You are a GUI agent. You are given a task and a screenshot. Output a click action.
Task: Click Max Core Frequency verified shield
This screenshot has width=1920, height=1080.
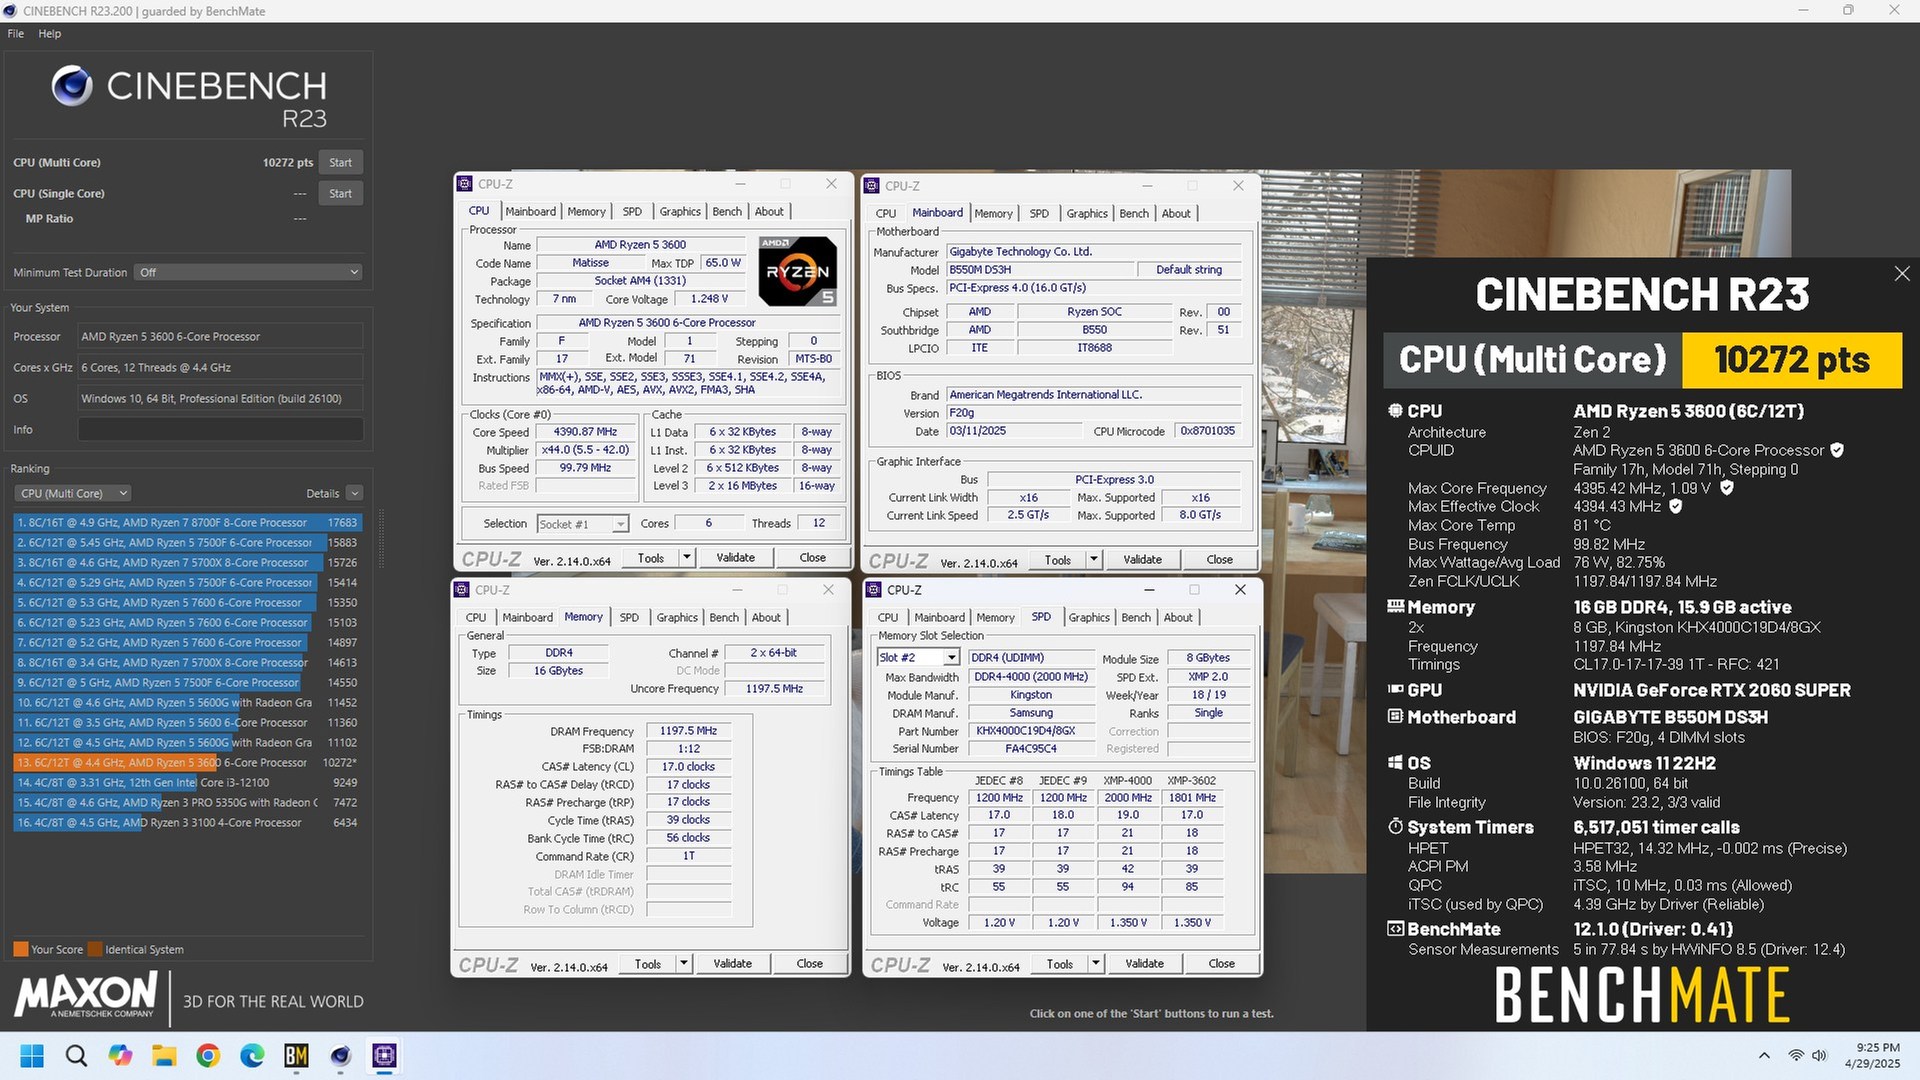(1727, 489)
